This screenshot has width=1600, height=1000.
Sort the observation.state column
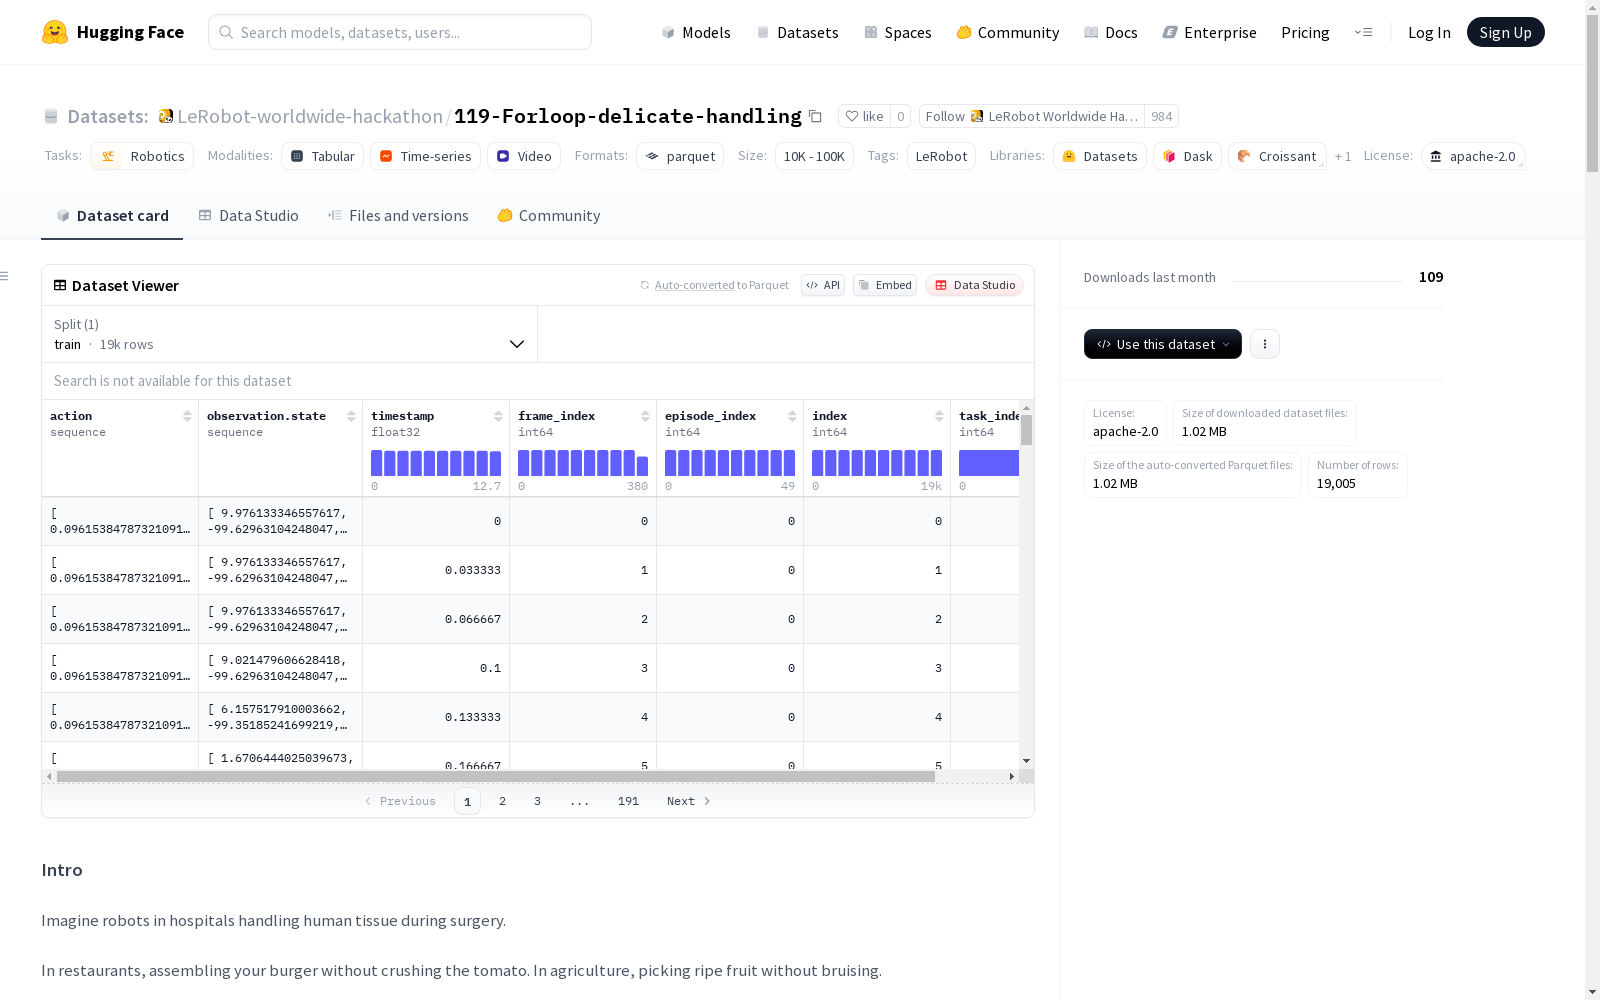[x=351, y=416]
